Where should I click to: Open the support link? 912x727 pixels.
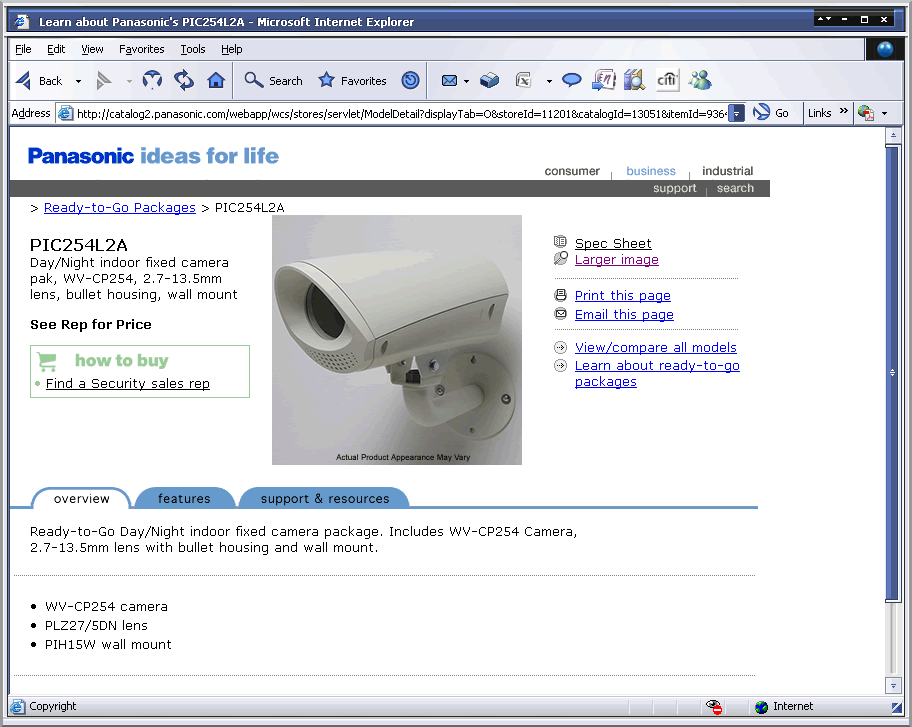pyautogui.click(x=674, y=188)
